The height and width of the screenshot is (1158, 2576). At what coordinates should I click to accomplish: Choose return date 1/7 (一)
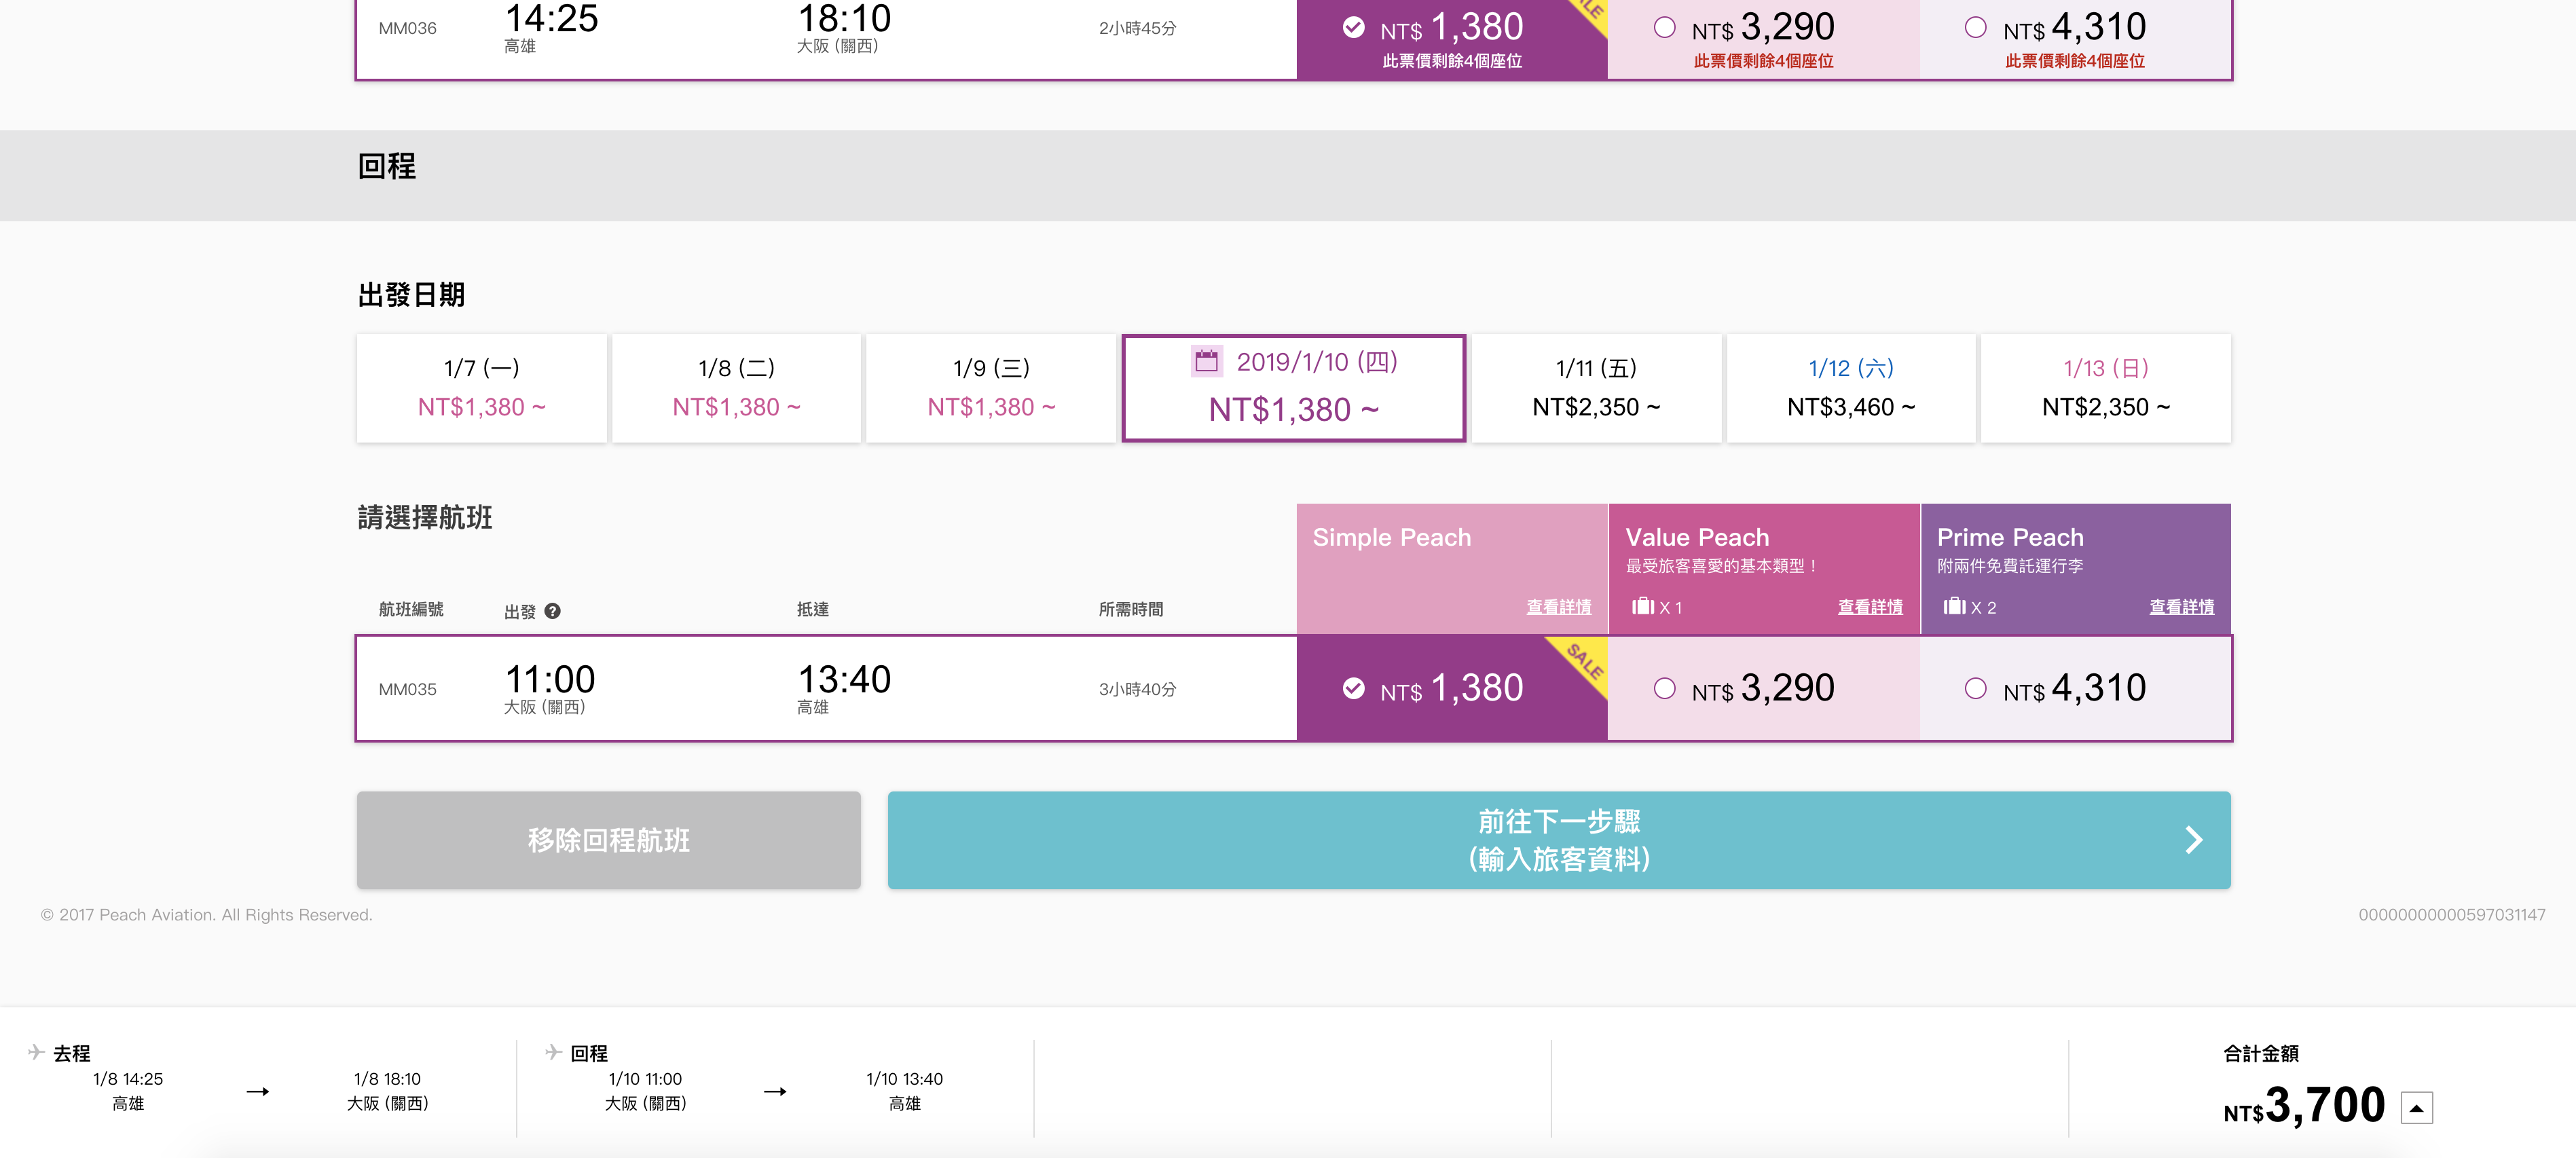(482, 388)
